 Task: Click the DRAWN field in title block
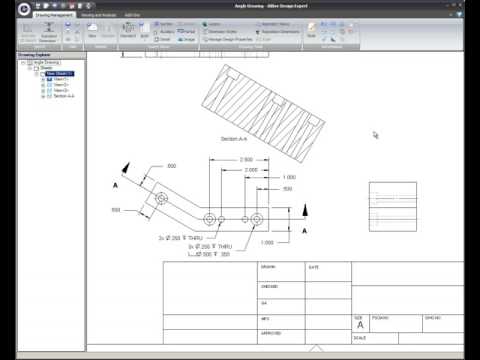point(281,272)
